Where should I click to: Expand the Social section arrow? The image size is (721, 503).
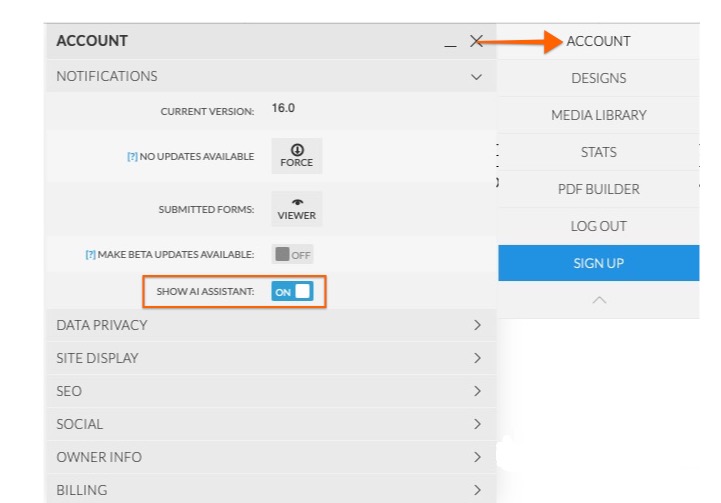click(477, 424)
